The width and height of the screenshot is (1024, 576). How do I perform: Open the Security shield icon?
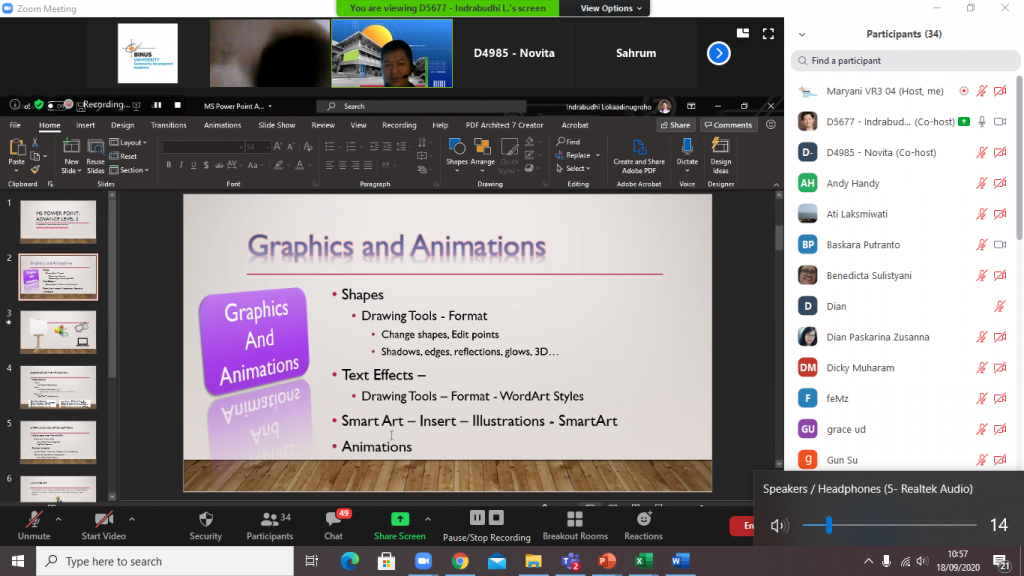click(206, 520)
